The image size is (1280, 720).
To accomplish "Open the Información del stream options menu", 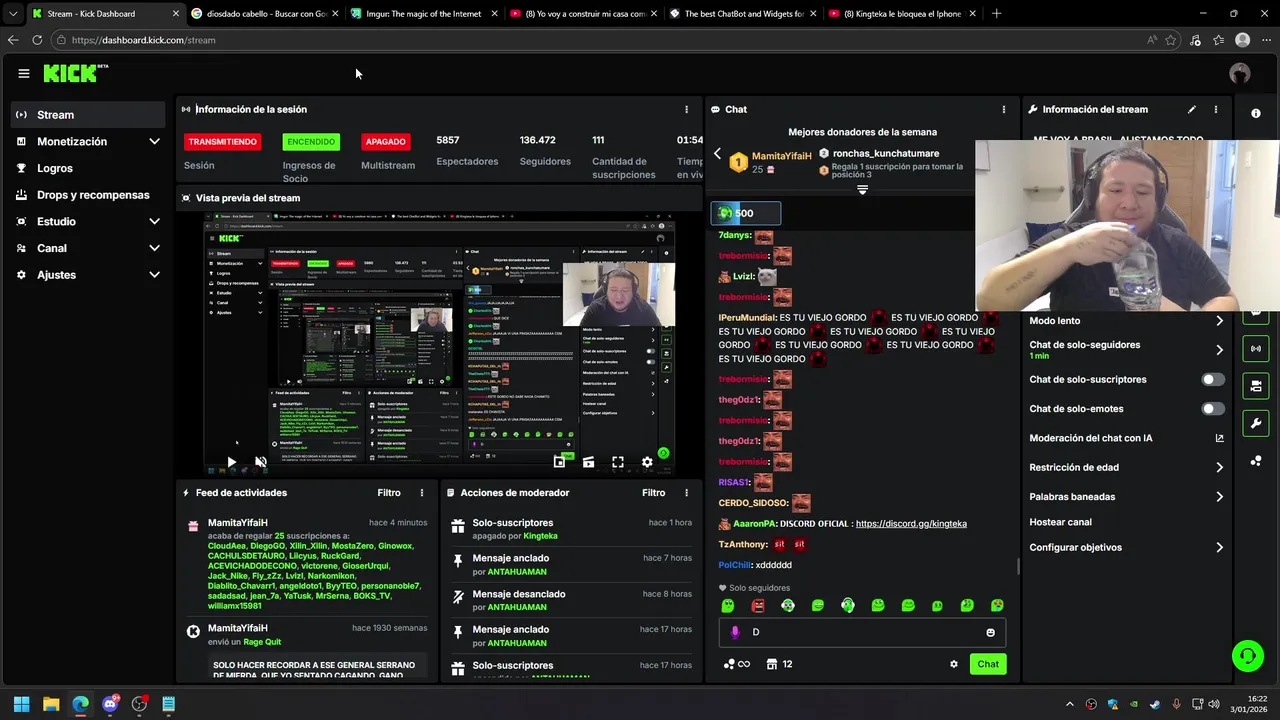I will click(x=1216, y=109).
